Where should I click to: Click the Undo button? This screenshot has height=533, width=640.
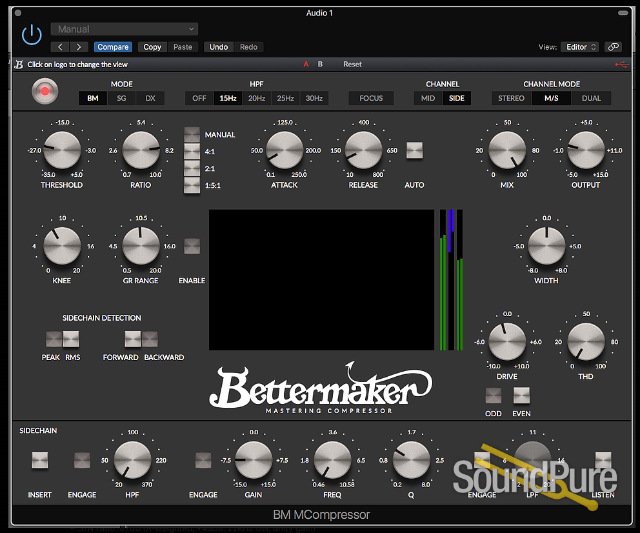[219, 47]
